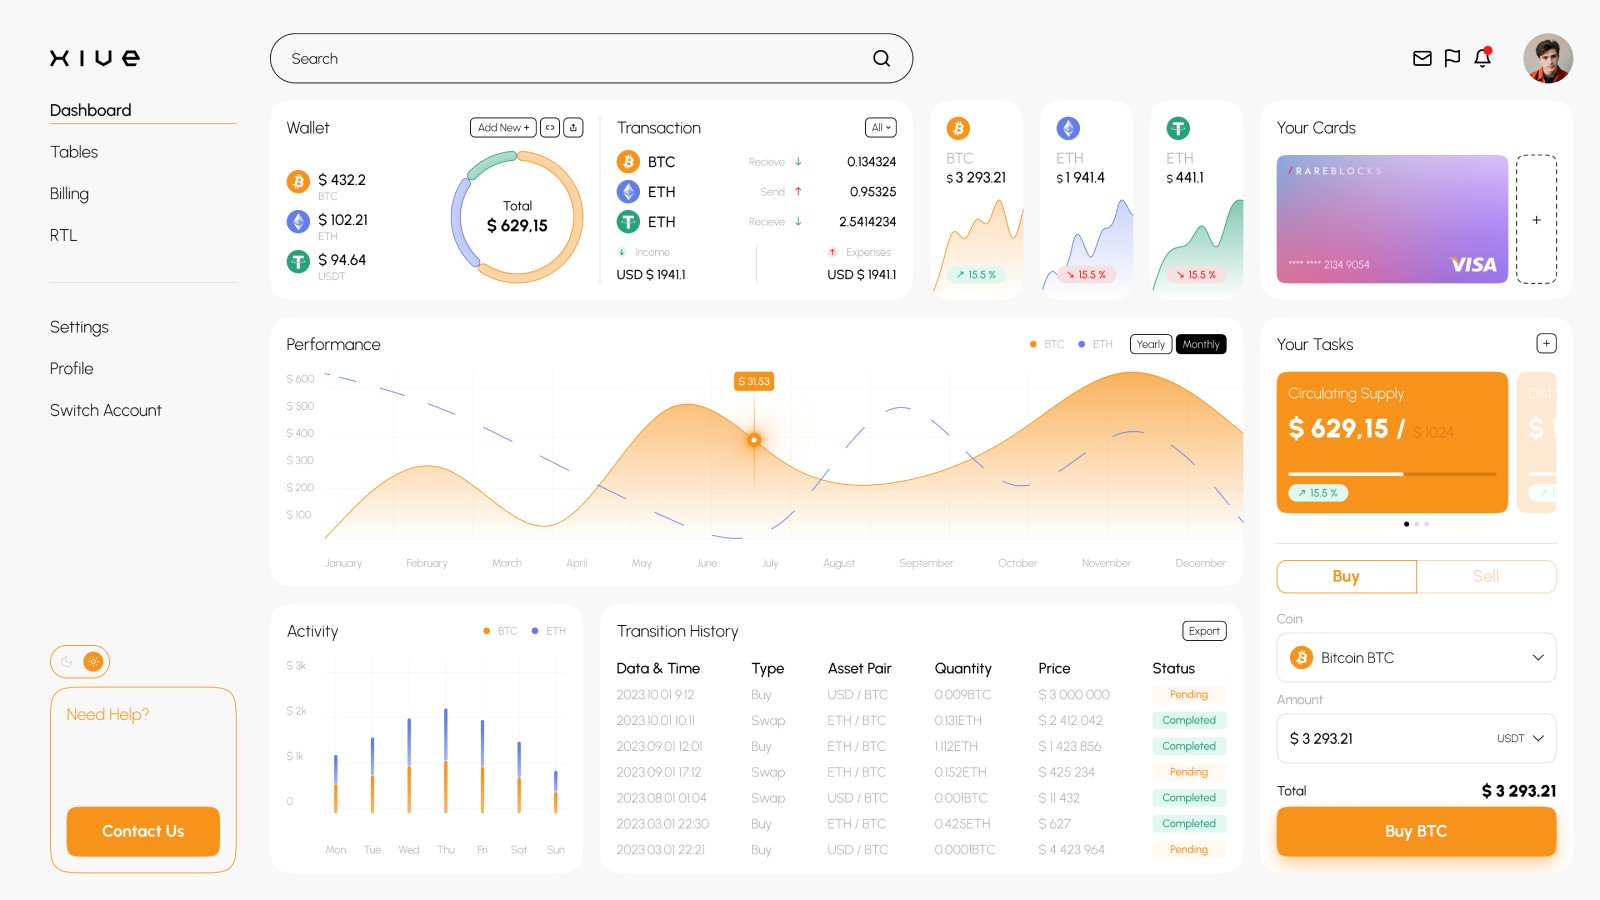Focus the Search input field

591,59
